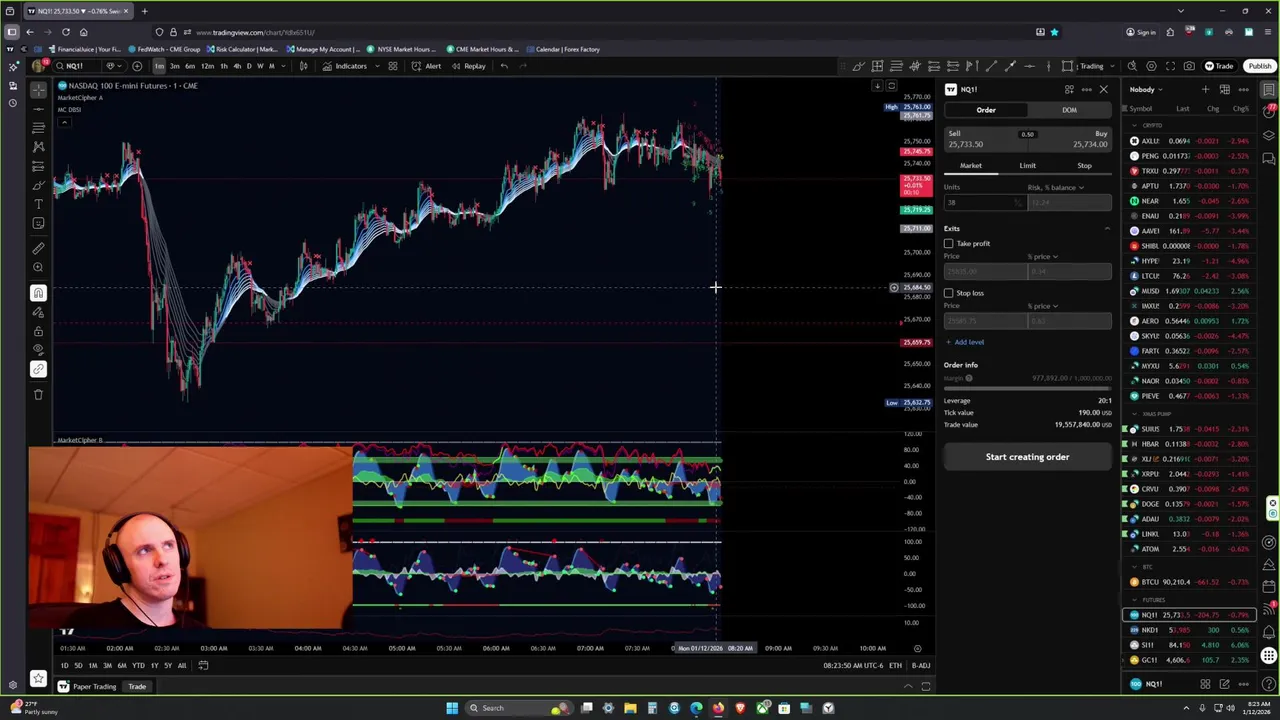Select the text annotation tool

[38, 204]
